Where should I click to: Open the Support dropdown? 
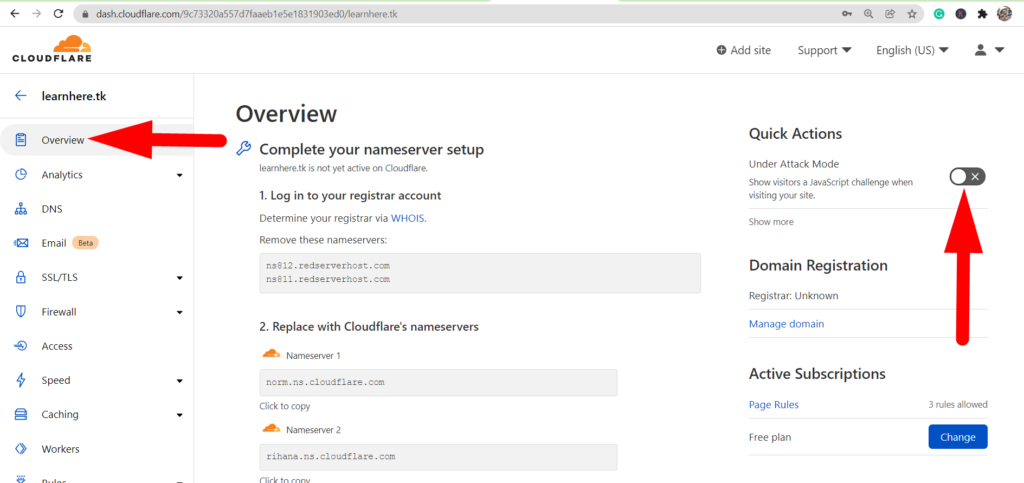point(824,50)
